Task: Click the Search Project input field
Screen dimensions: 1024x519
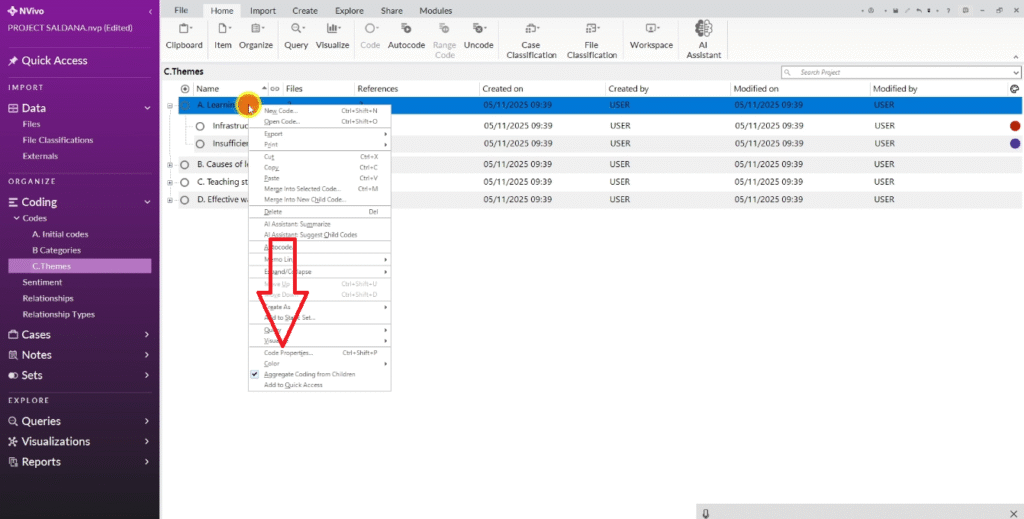Action: 900,73
